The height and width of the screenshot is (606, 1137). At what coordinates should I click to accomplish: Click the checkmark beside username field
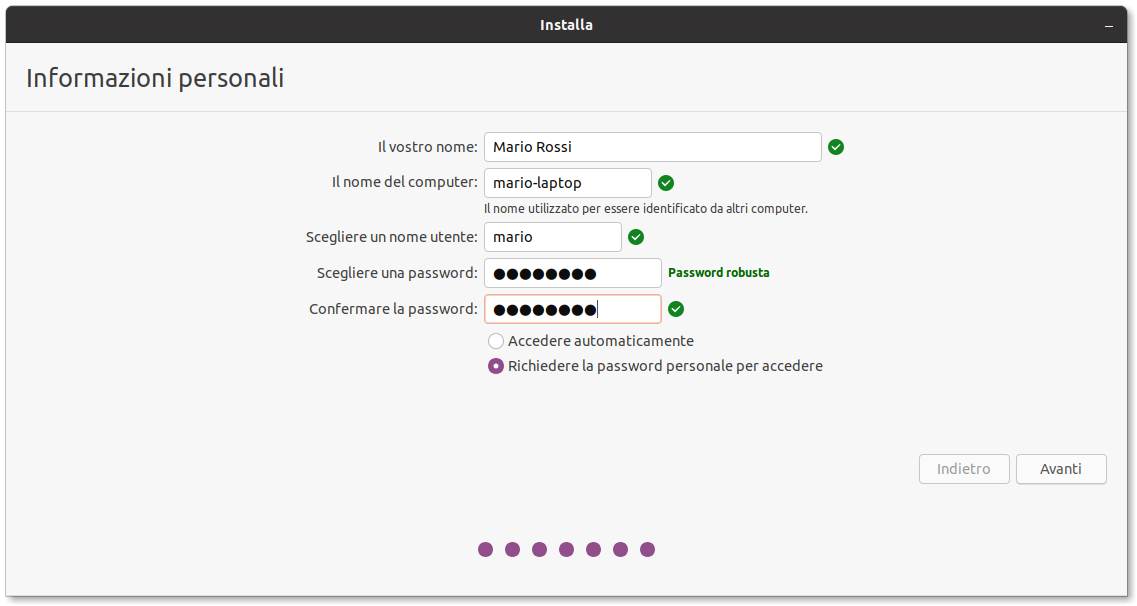click(x=636, y=237)
